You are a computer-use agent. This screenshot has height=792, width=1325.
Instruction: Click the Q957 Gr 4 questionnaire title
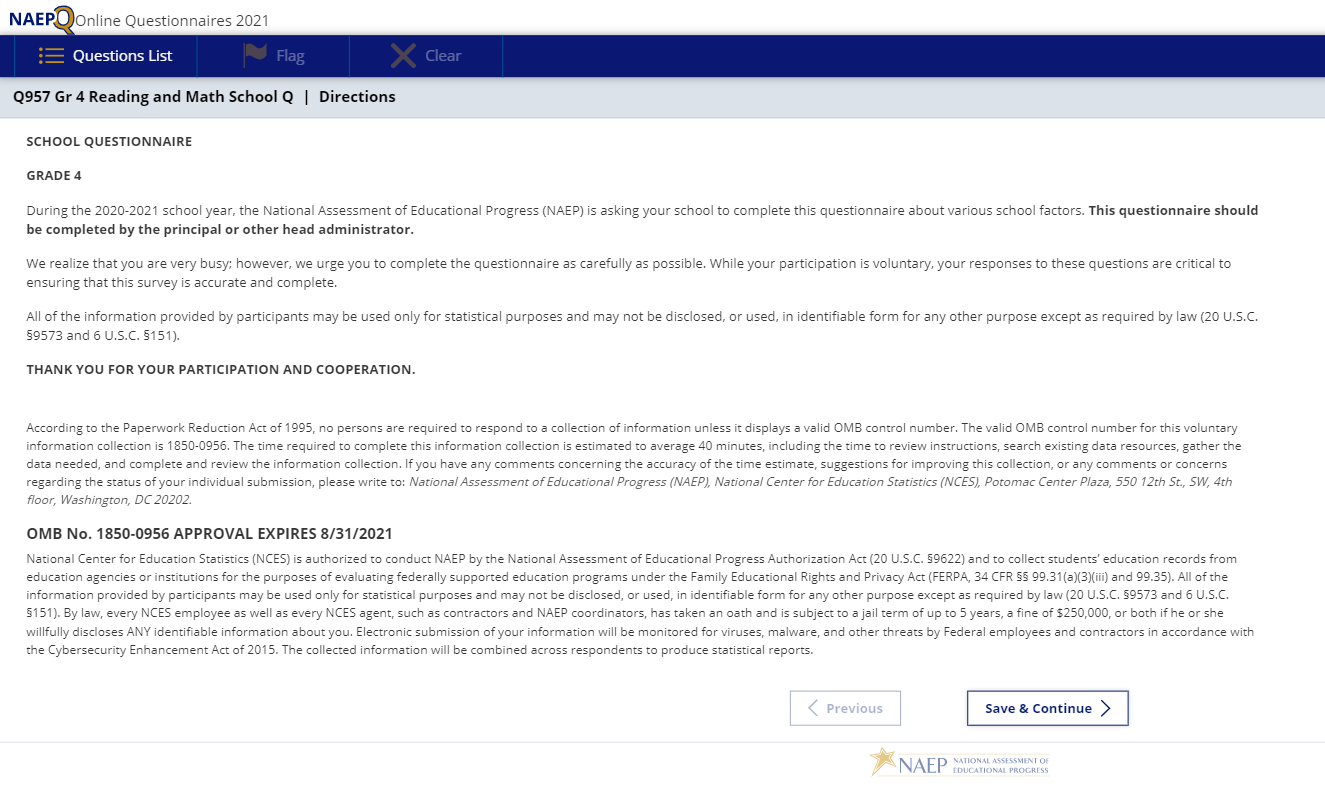tap(153, 97)
